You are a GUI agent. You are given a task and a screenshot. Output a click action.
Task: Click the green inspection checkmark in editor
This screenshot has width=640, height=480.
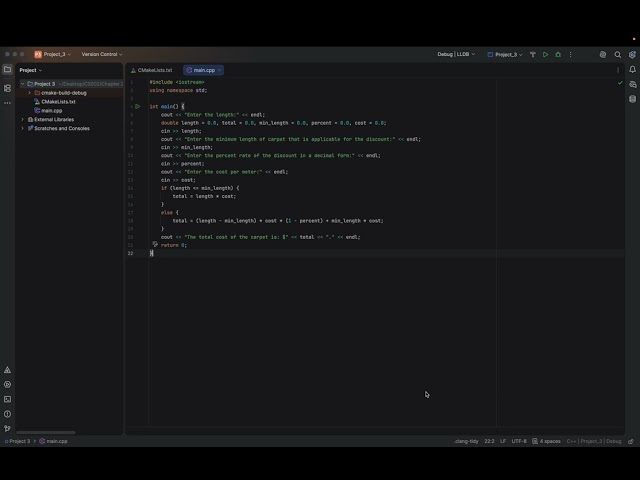pyautogui.click(x=620, y=82)
